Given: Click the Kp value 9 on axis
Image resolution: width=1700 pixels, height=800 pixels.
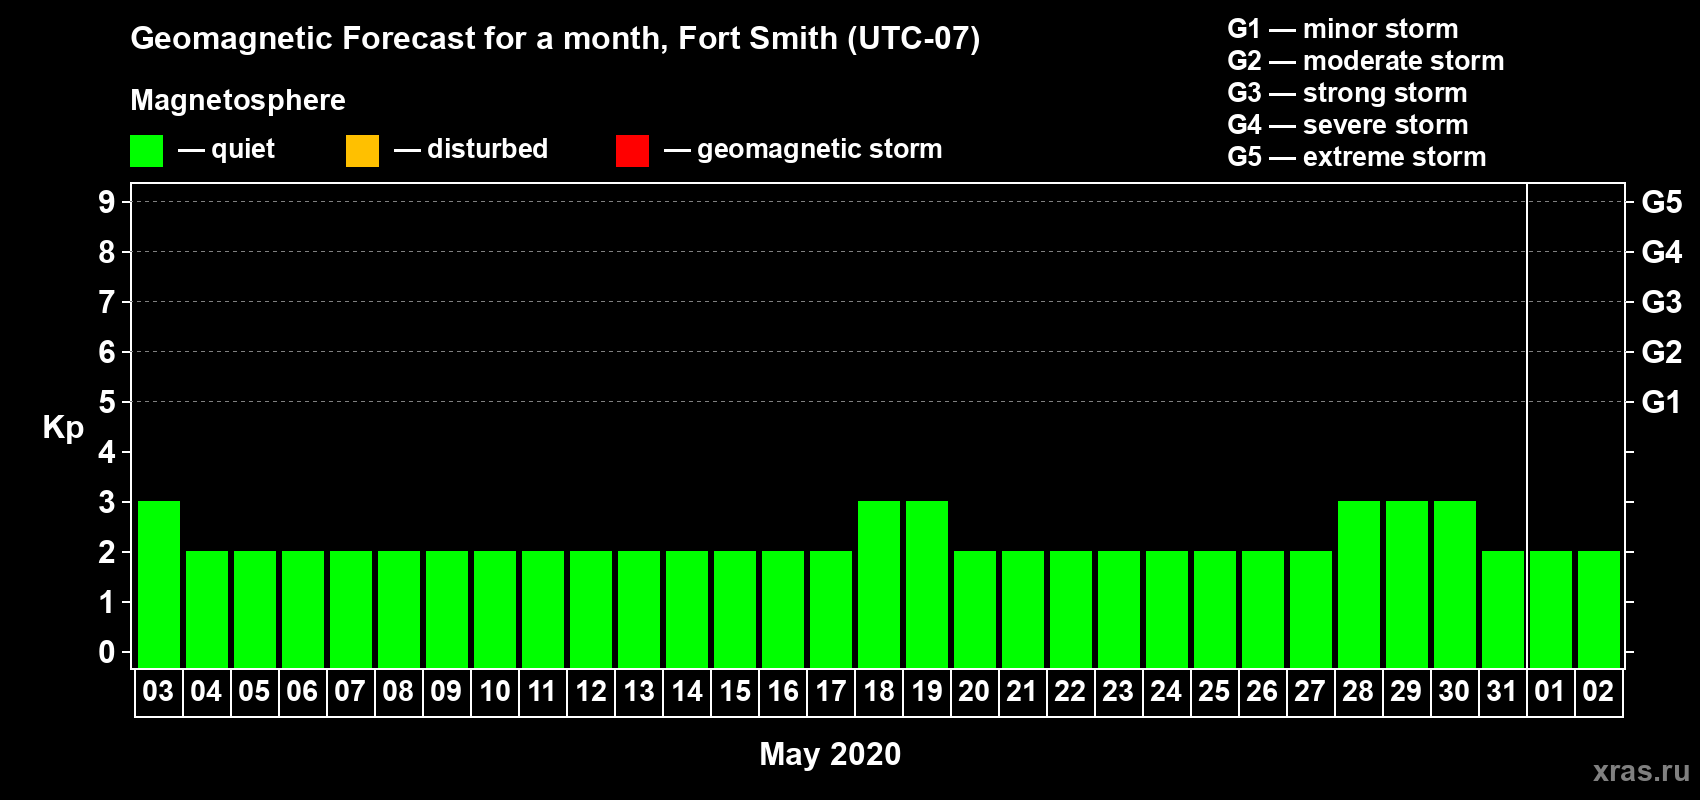Looking at the screenshot, I should [x=107, y=202].
